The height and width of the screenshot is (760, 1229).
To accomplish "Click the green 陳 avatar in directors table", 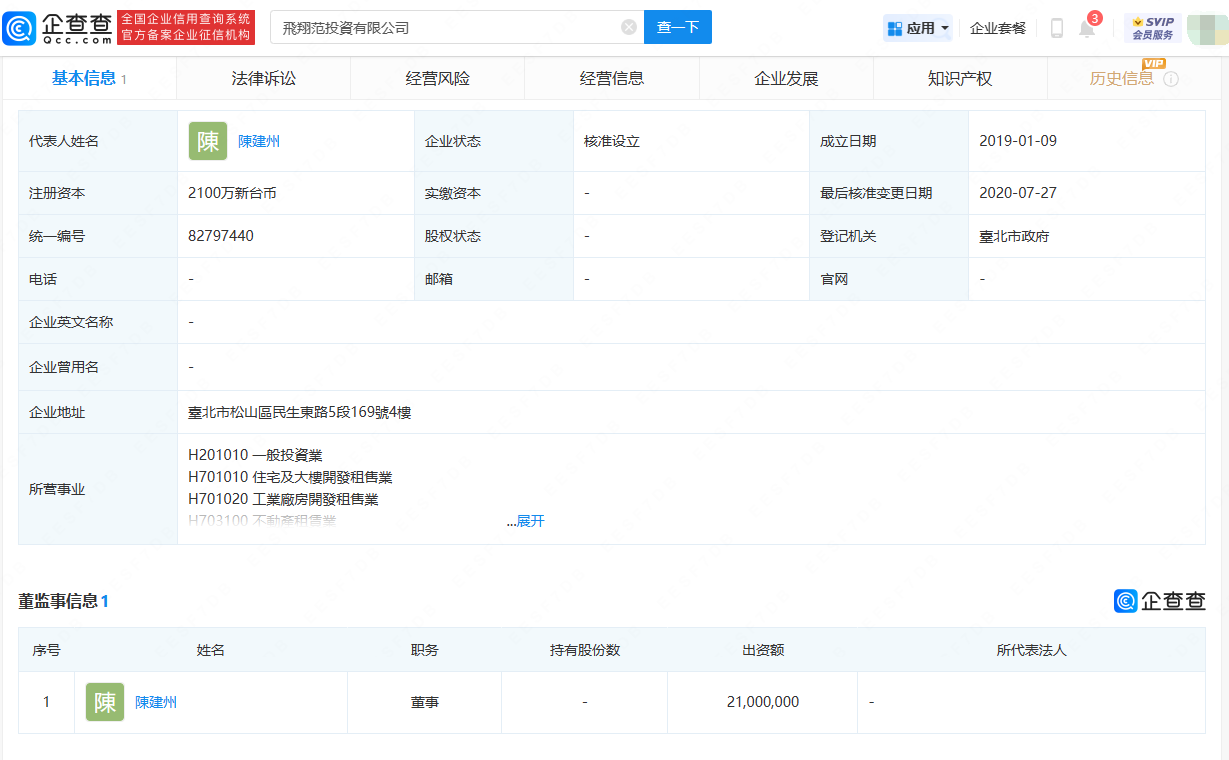I will point(105,702).
